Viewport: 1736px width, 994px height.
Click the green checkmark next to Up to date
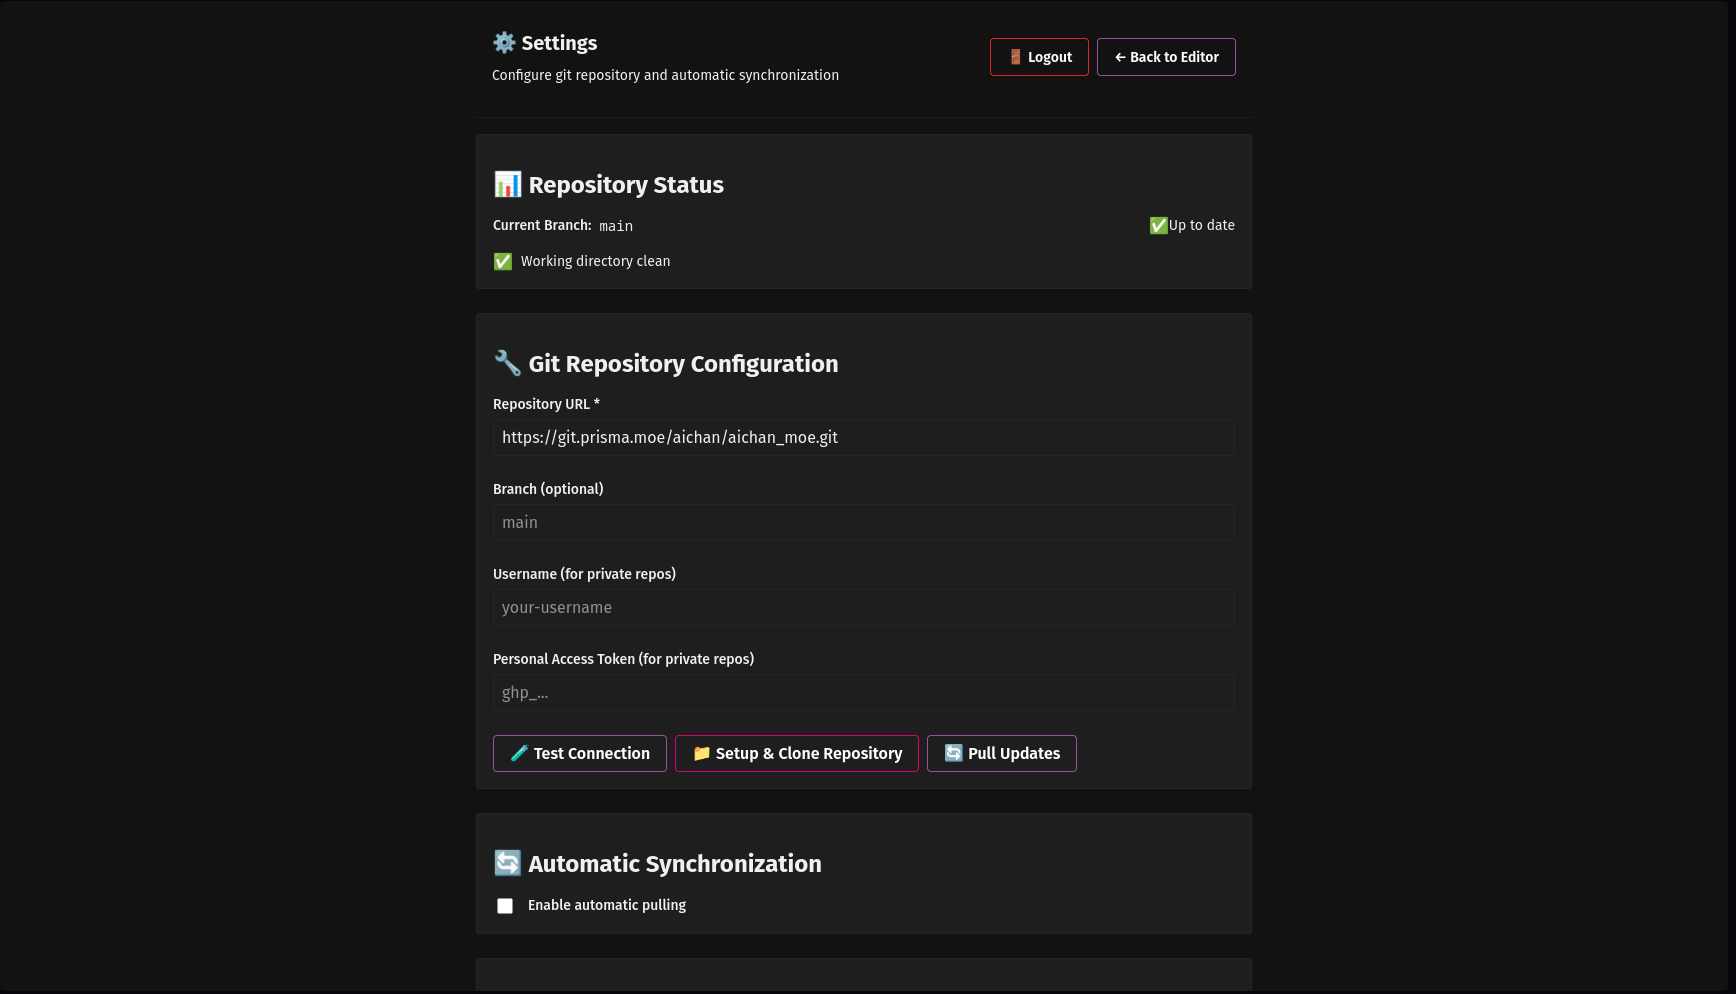point(1158,226)
